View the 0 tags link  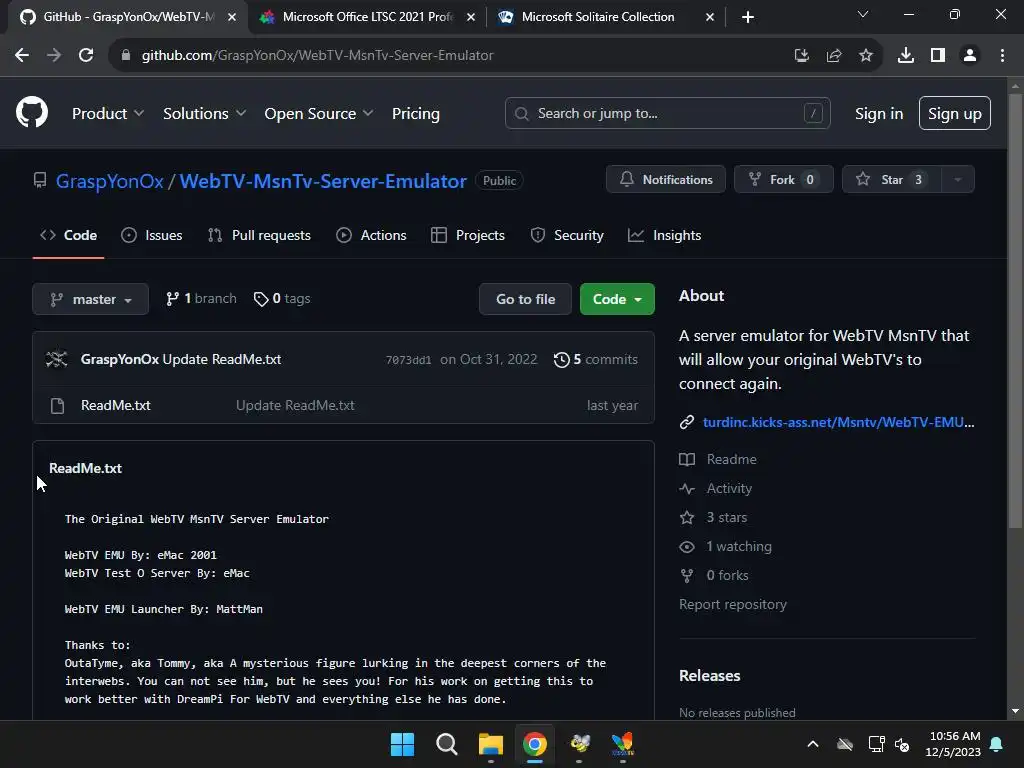click(282, 298)
